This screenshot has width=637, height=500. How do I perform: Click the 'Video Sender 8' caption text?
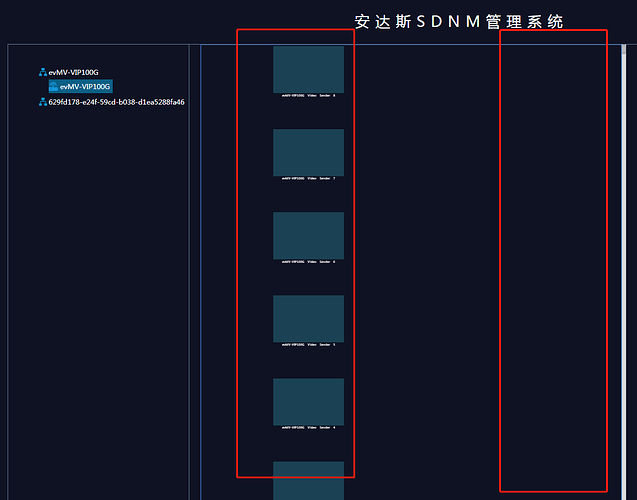coord(308,96)
